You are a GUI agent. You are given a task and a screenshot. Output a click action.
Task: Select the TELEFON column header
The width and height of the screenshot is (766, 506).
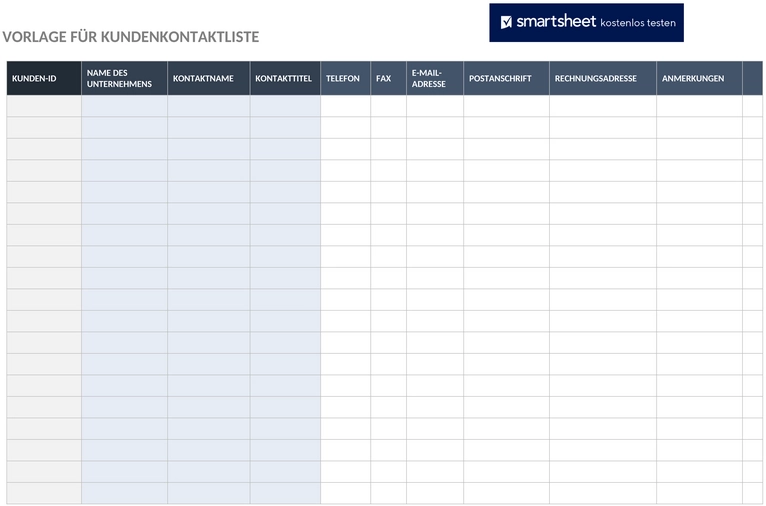[346, 78]
